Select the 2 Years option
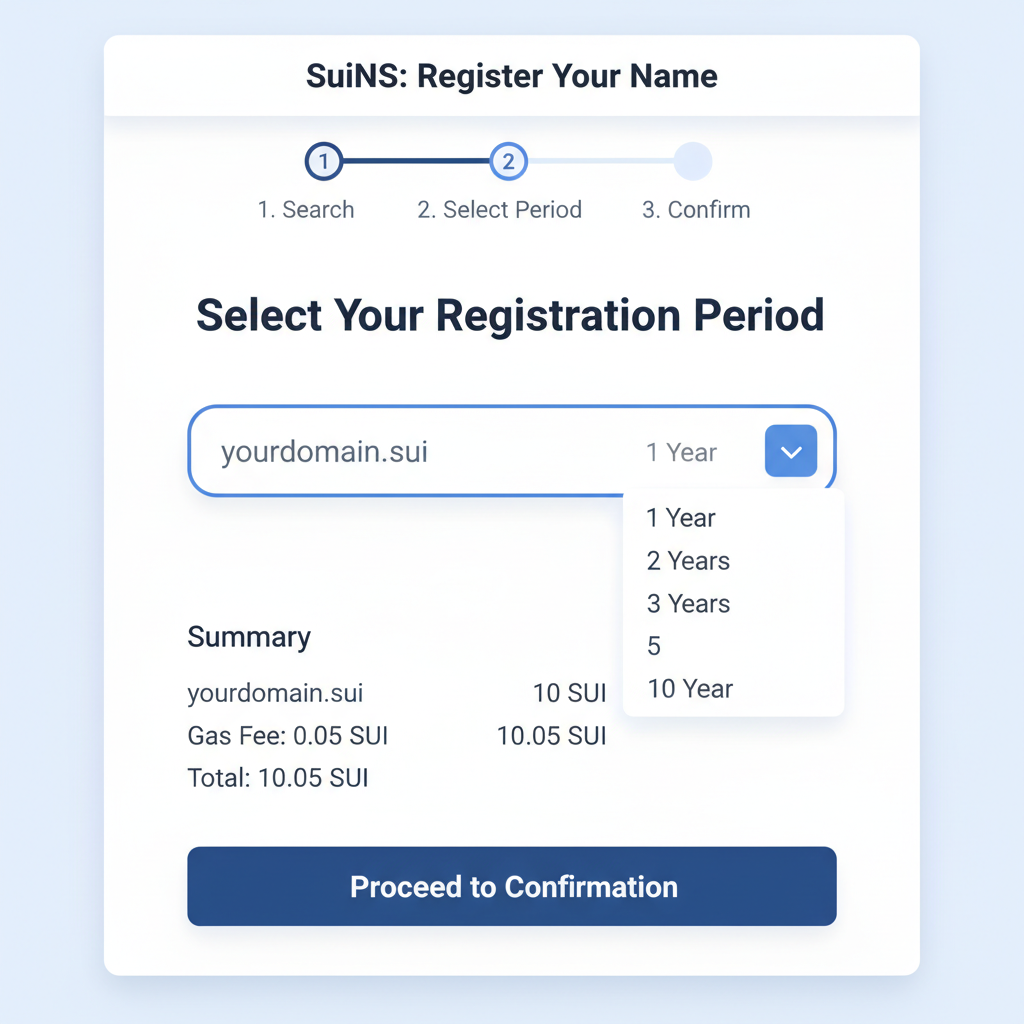The height and width of the screenshot is (1024, 1024). (687, 561)
